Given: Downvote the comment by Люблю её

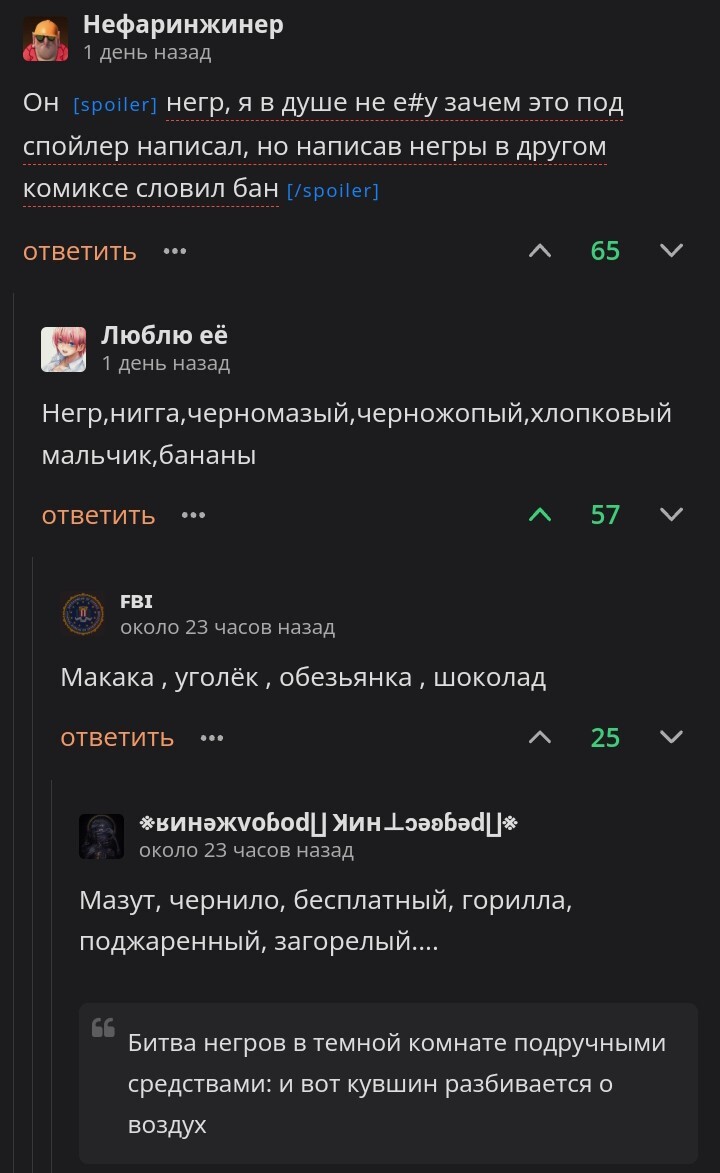Looking at the screenshot, I should (672, 515).
